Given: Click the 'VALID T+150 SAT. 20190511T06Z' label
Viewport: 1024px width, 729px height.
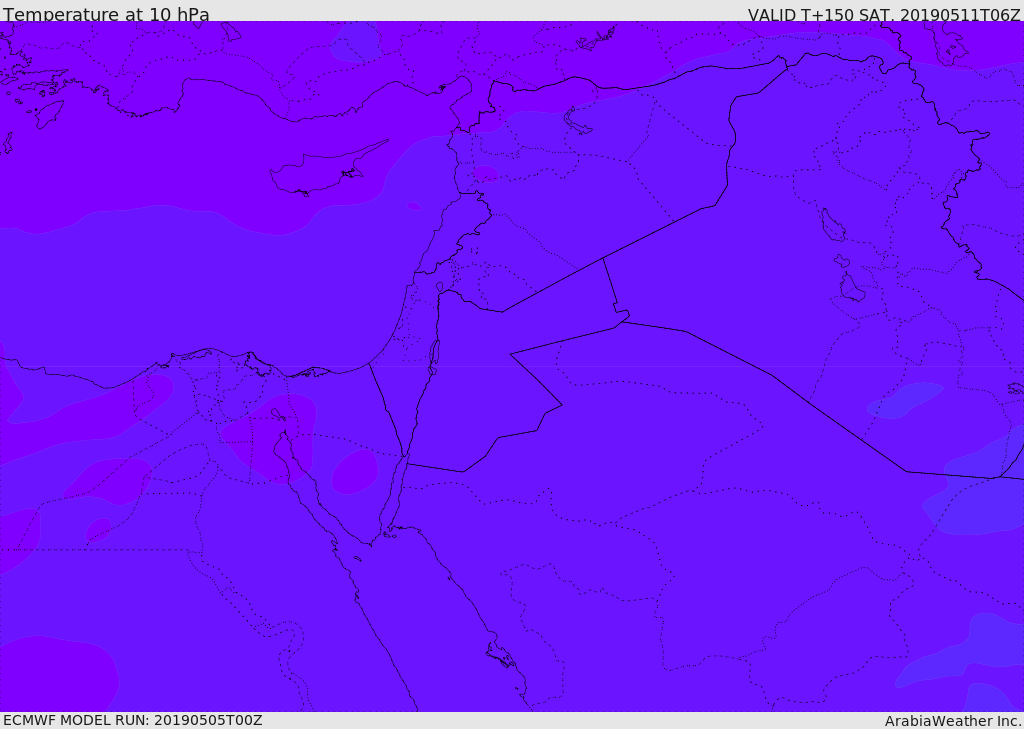Looking at the screenshot, I should (884, 14).
